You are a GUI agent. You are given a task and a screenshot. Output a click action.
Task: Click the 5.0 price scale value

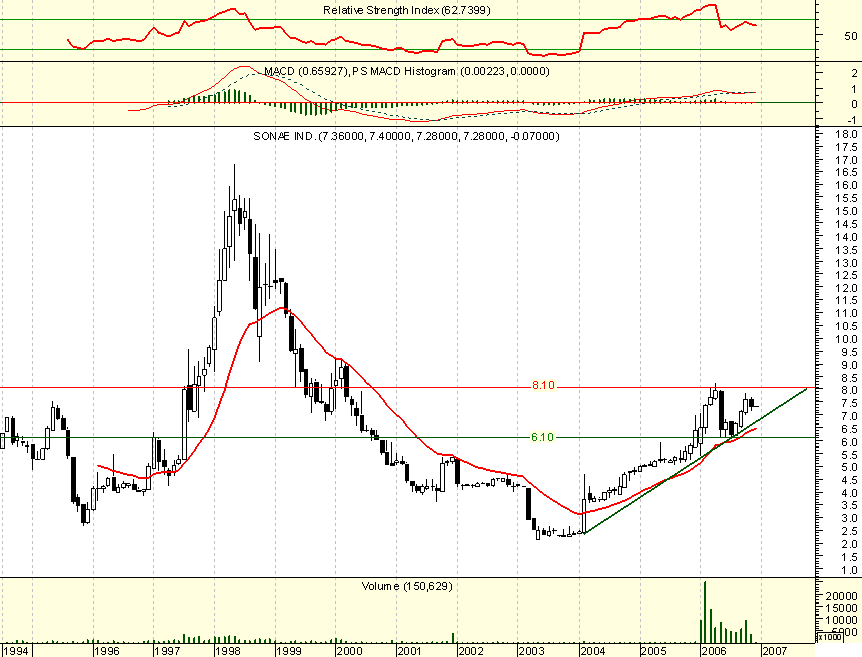point(850,467)
